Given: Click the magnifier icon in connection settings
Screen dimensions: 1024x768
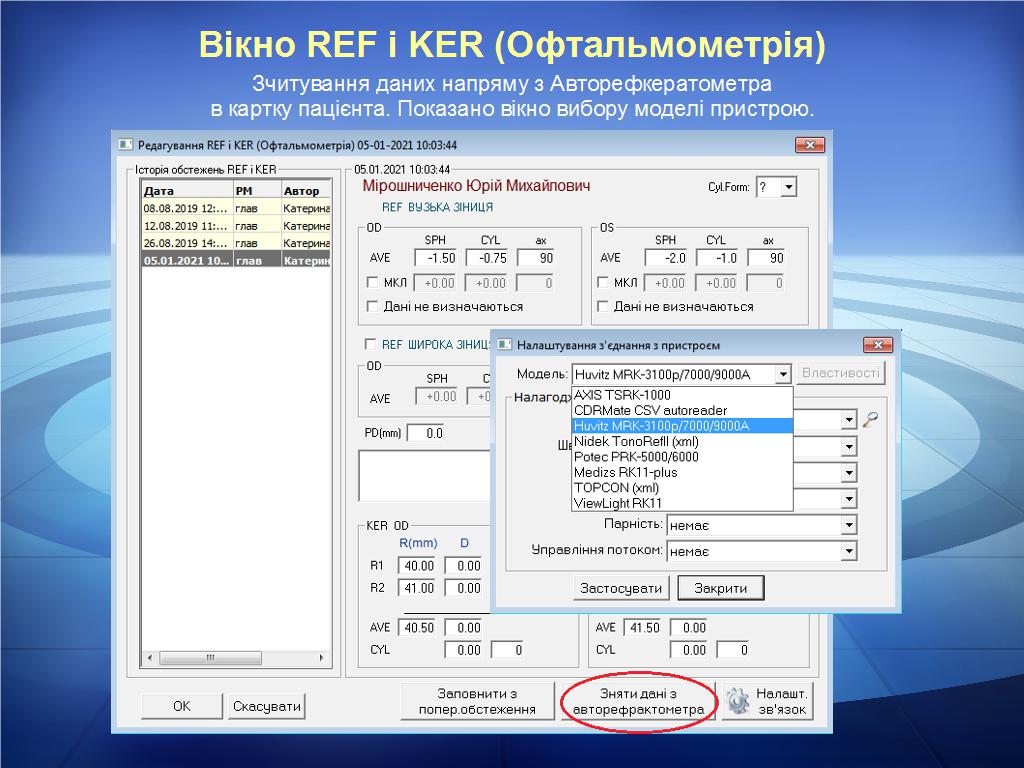Looking at the screenshot, I should 873,420.
